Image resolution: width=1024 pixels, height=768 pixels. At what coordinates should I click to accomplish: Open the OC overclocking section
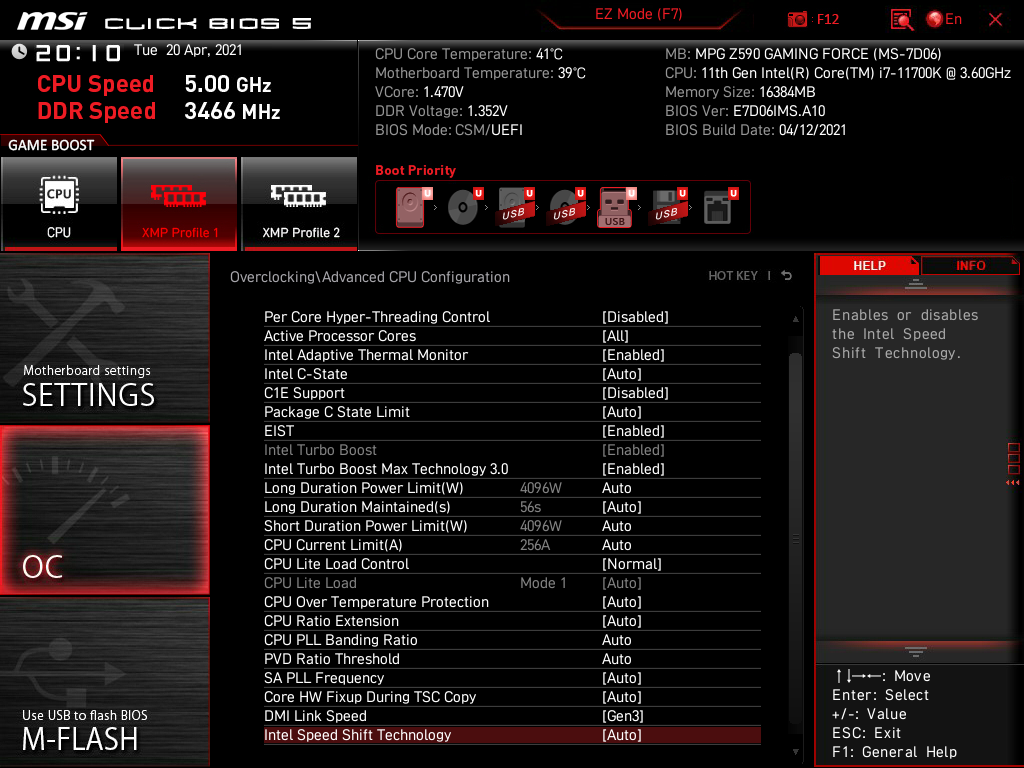click(104, 510)
